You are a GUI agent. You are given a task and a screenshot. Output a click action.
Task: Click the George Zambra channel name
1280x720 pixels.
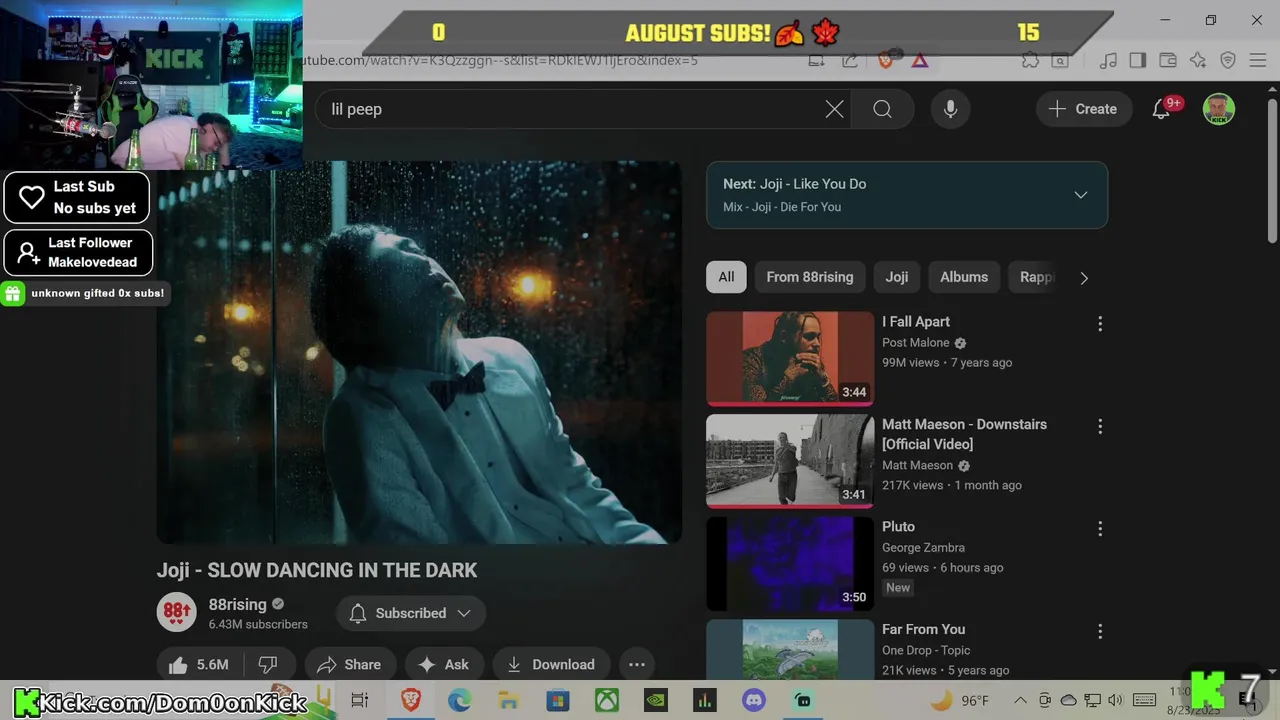click(x=923, y=547)
